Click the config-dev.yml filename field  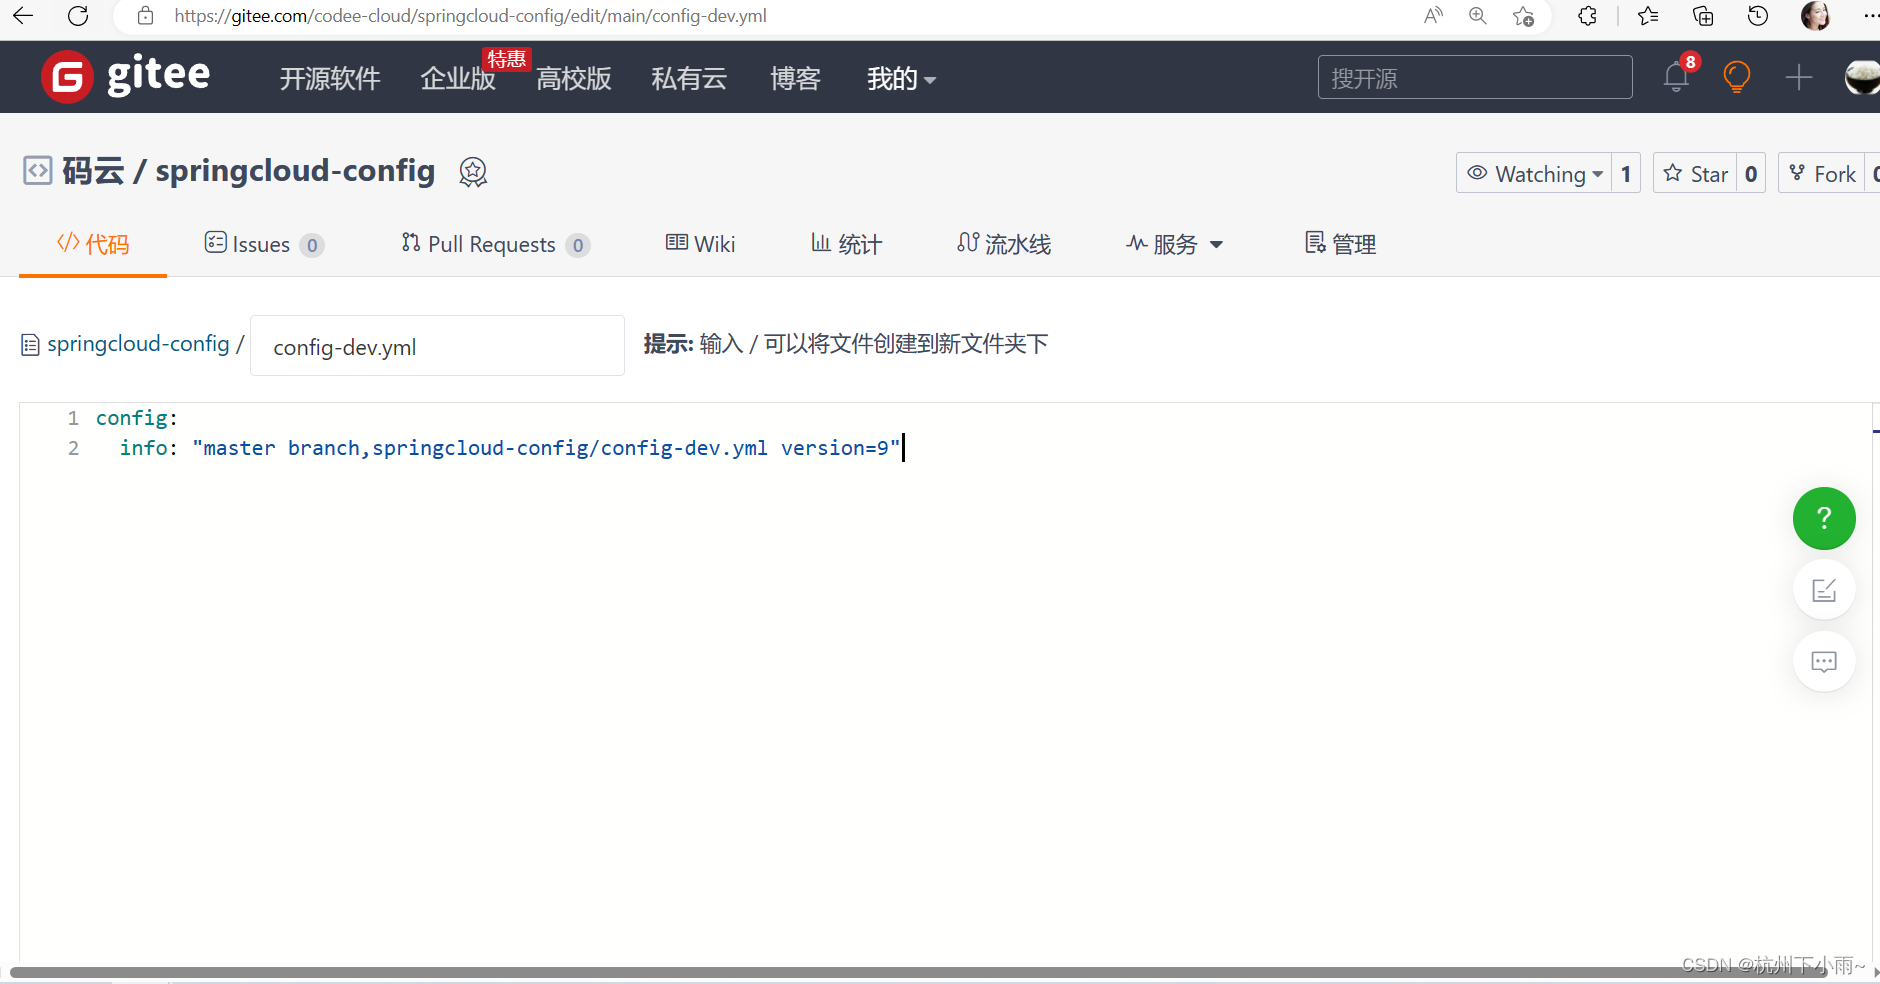point(437,346)
